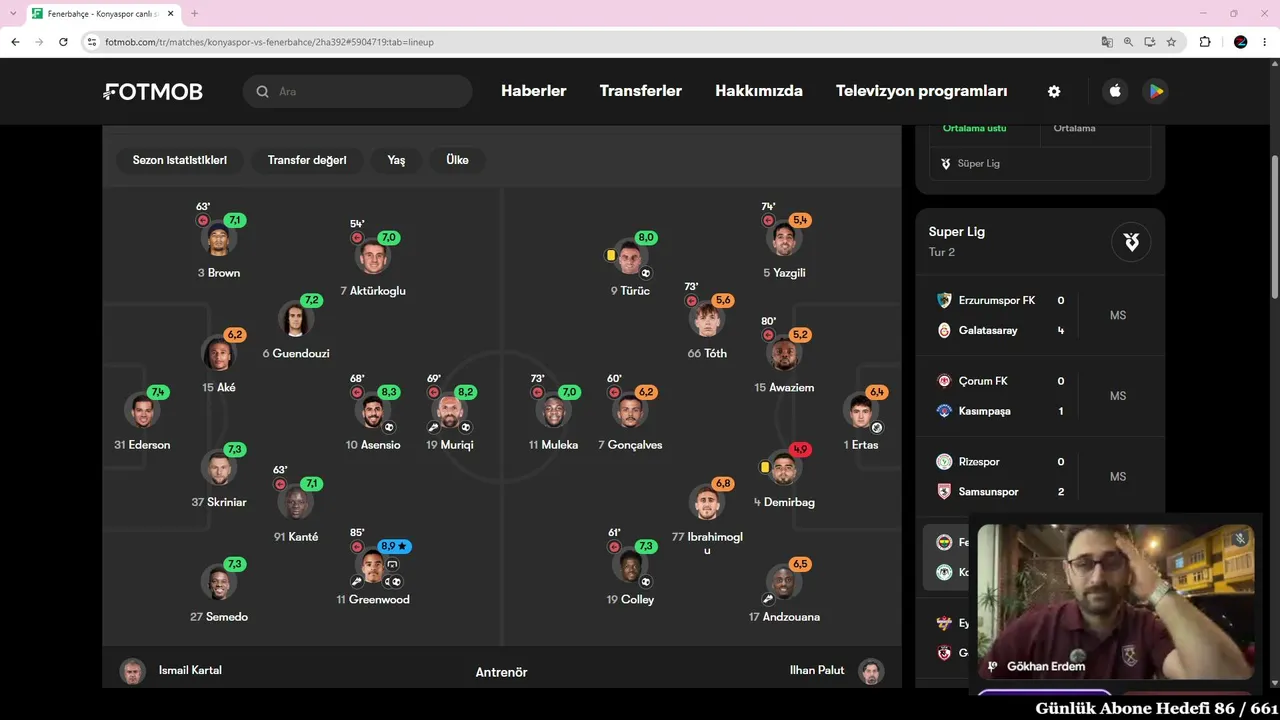Screen dimensions: 1280x720
Task: Open Skriniar's player photo
Action: point(219,468)
